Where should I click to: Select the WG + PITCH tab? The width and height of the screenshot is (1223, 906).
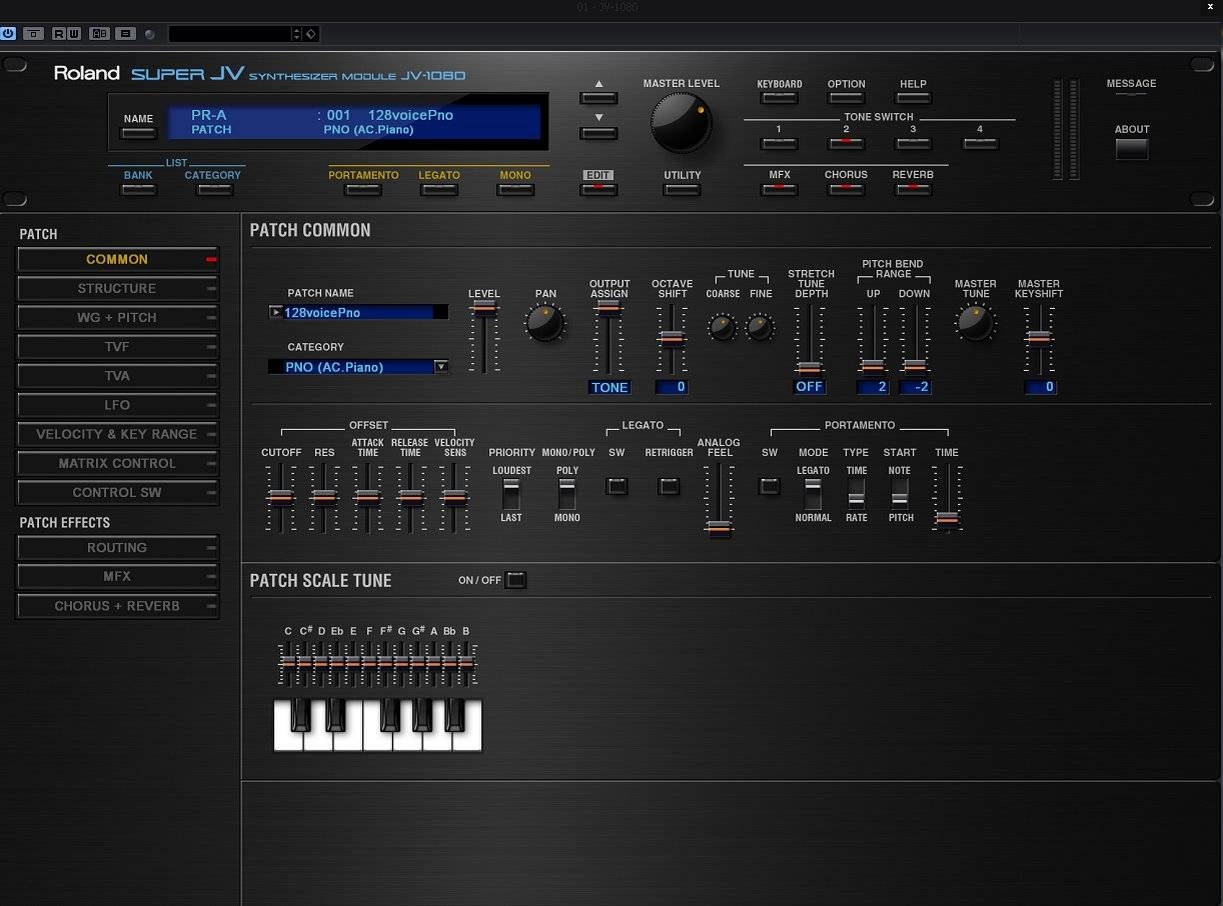[118, 317]
